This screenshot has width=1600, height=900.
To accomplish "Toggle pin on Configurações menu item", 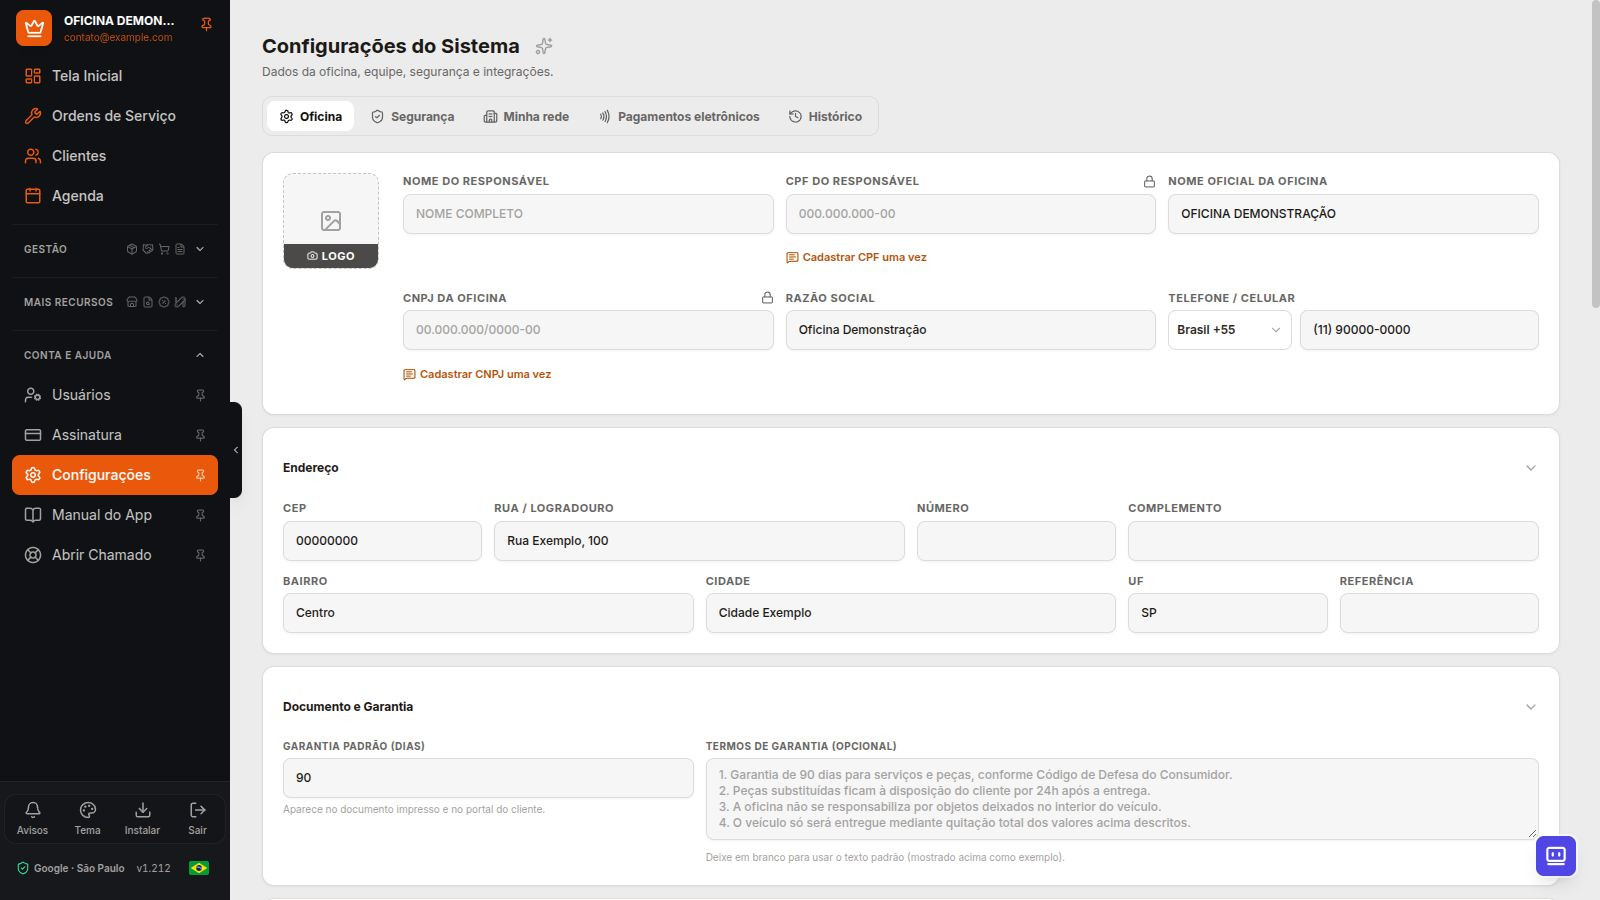I will 200,475.
